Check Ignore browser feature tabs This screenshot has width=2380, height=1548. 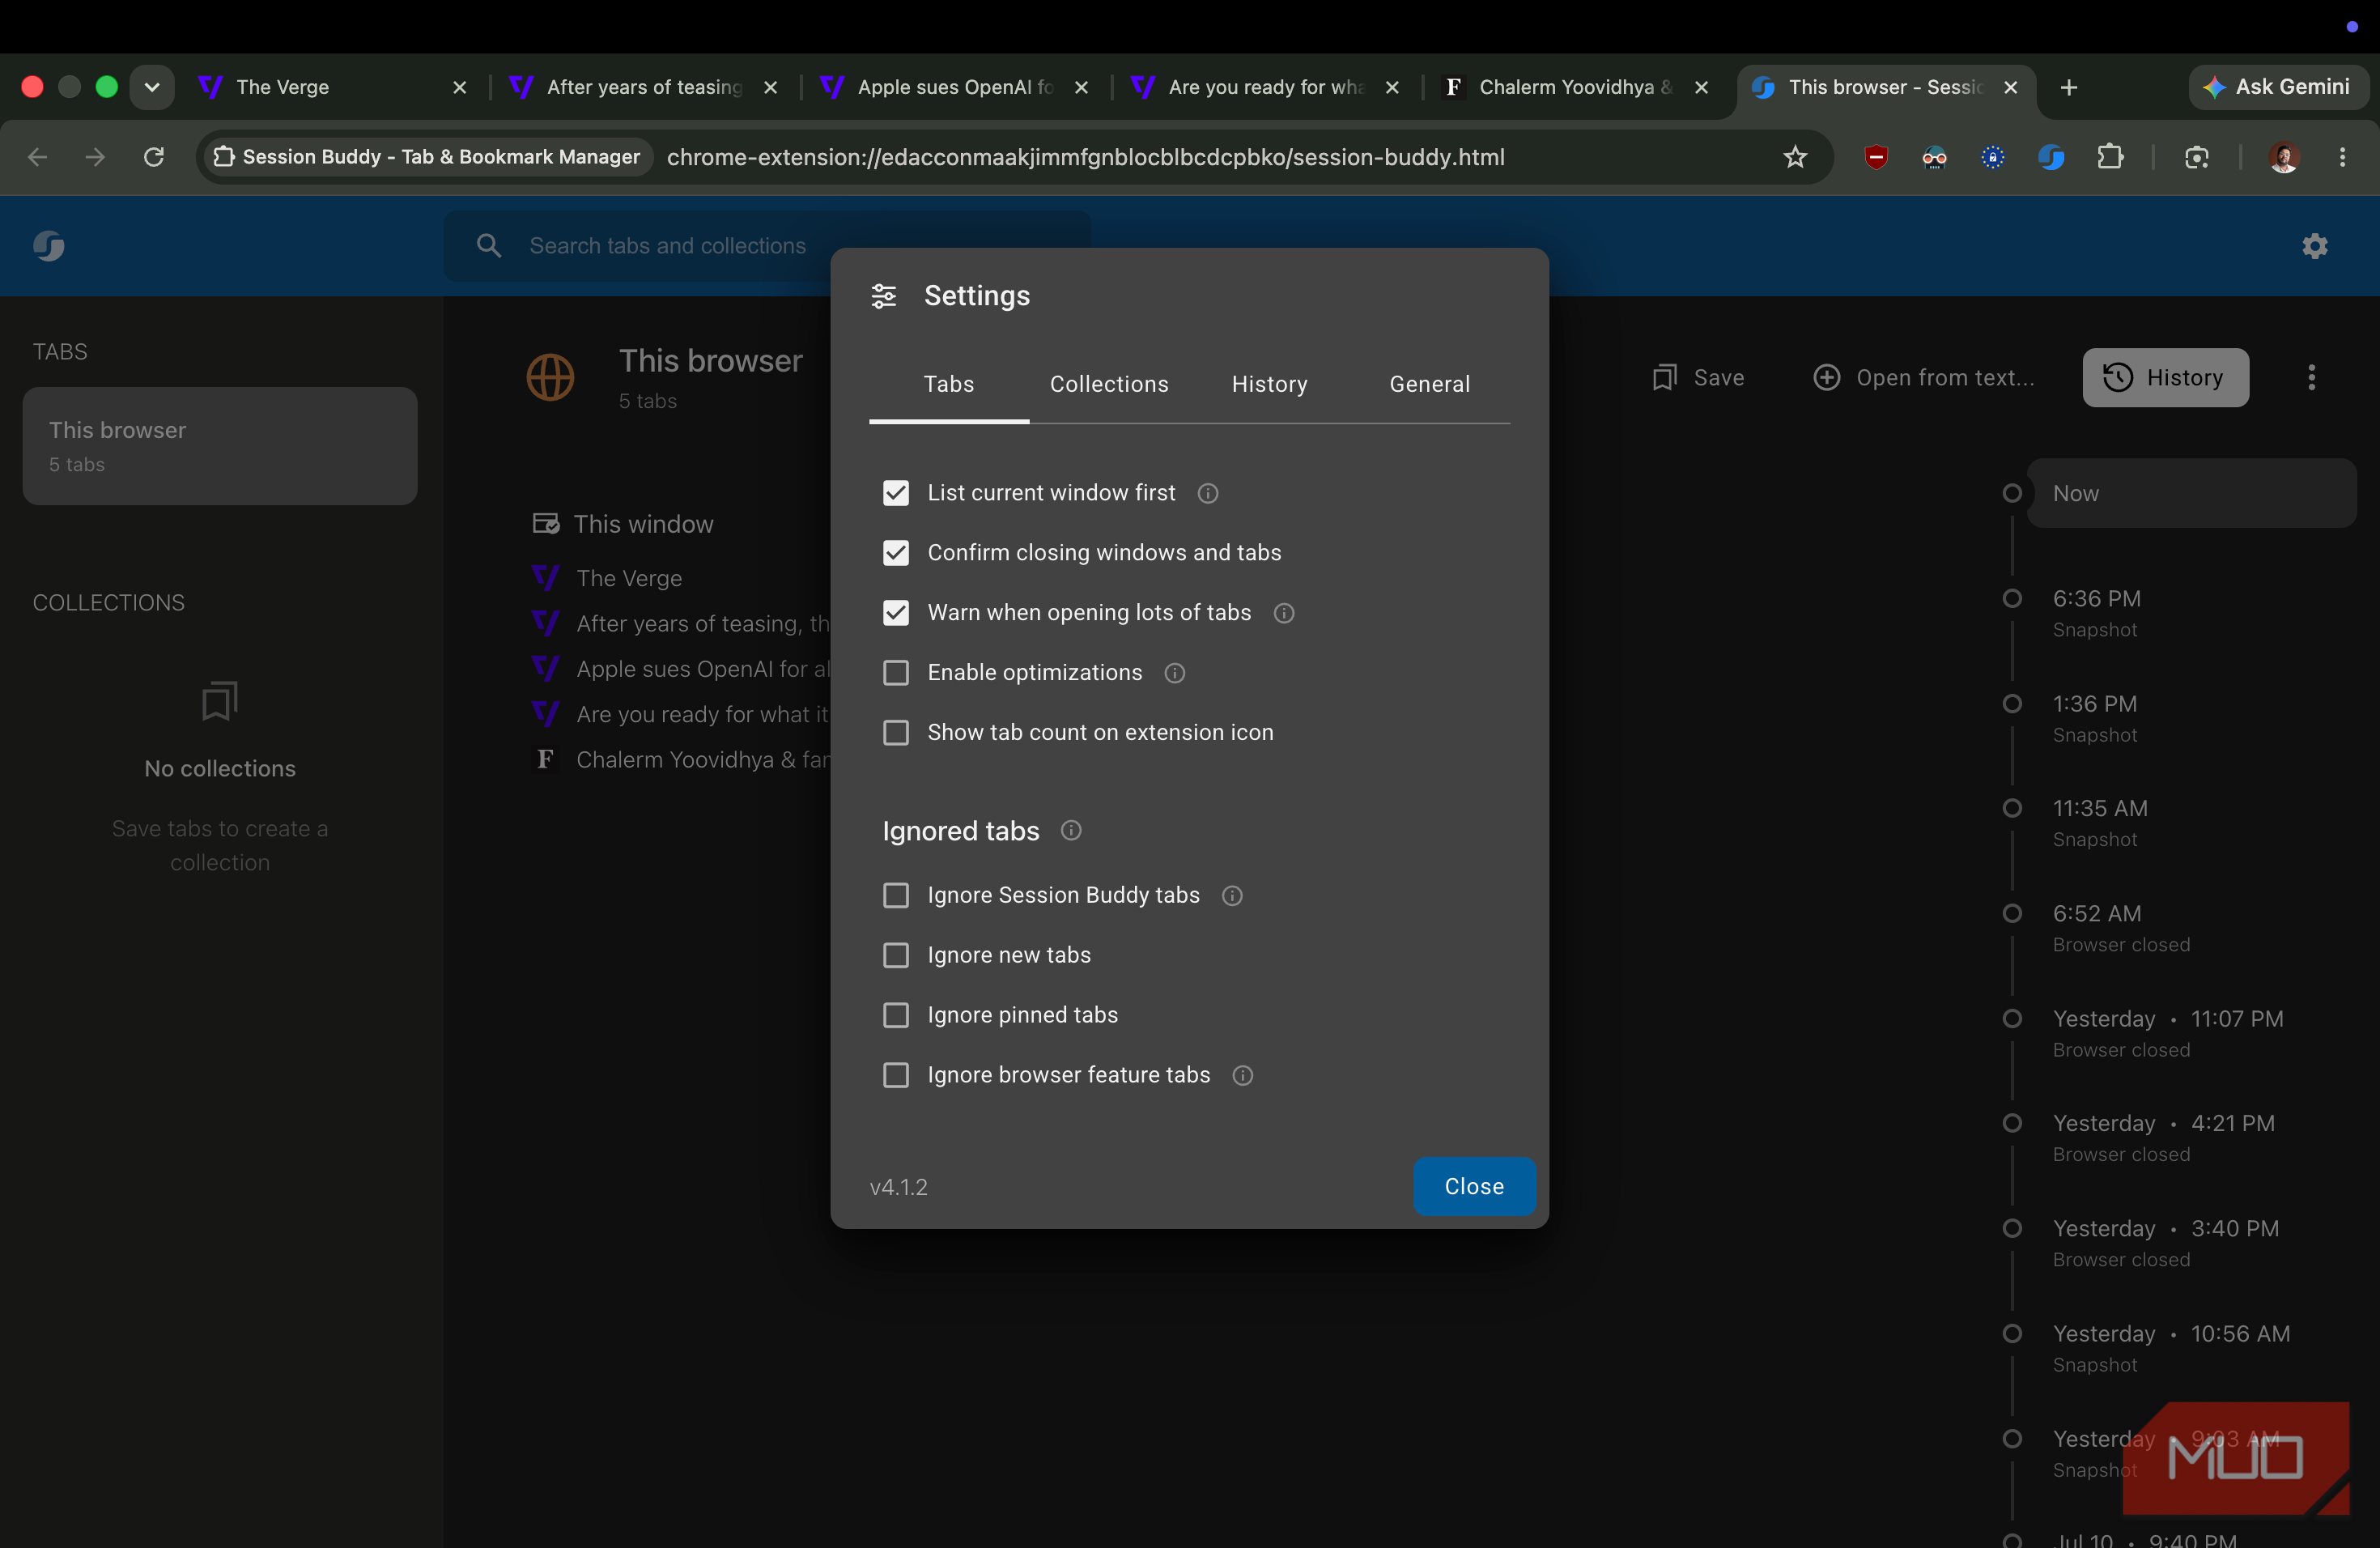(896, 1076)
